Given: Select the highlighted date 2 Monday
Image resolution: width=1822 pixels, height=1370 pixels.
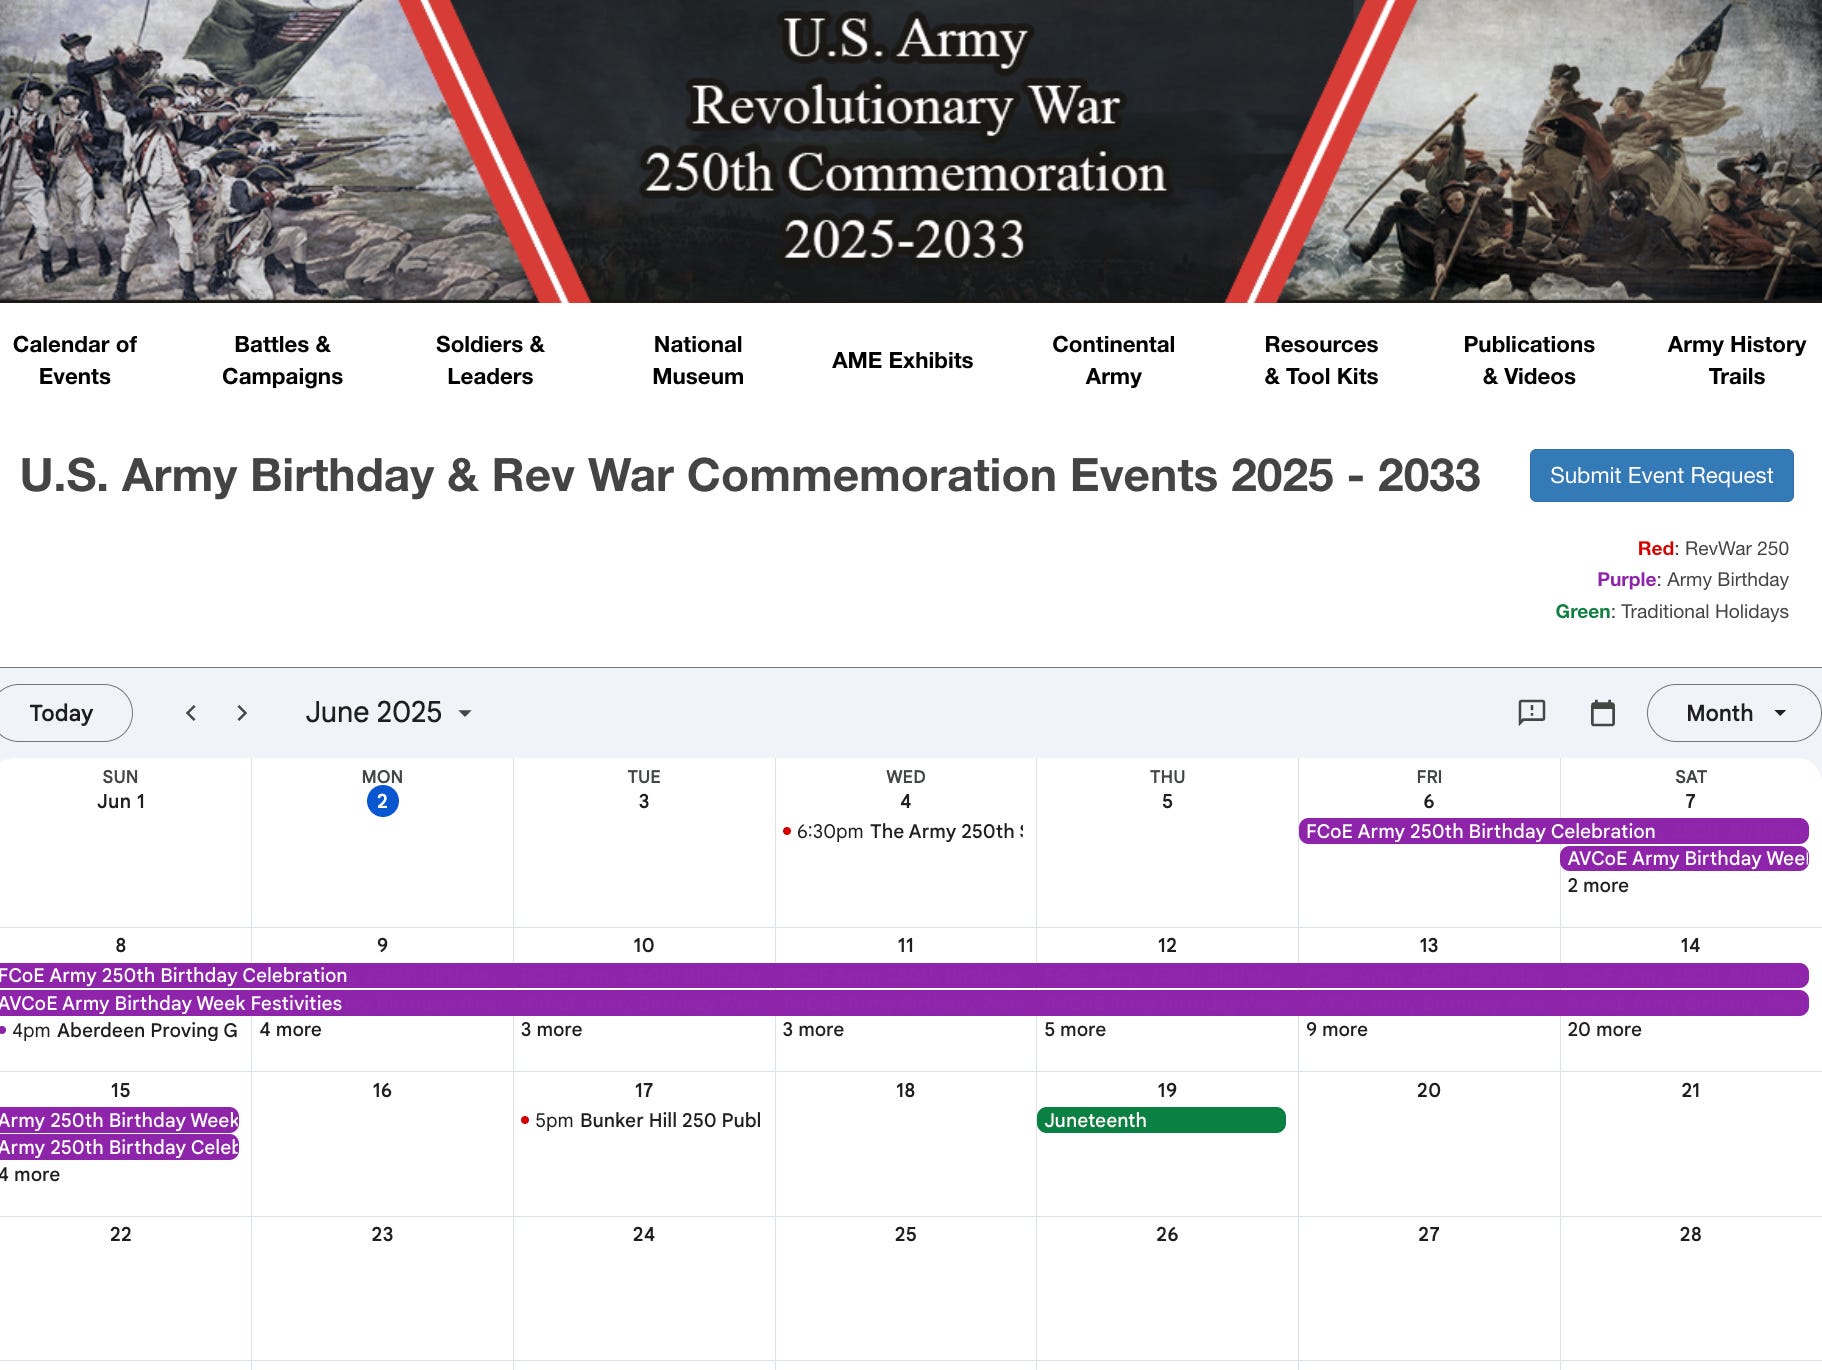Looking at the screenshot, I should (382, 801).
